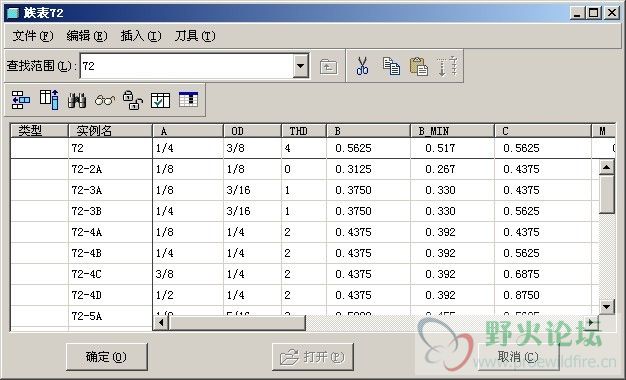Screen dimensions: 626x380
Task: Click the B column header
Action: [x=368, y=131]
